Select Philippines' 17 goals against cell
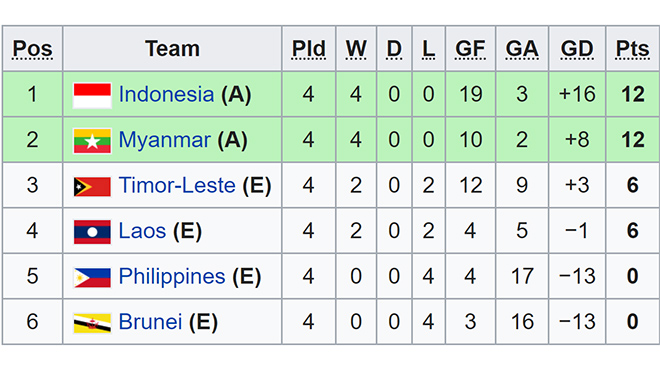The width and height of the screenshot is (660, 371). click(522, 277)
